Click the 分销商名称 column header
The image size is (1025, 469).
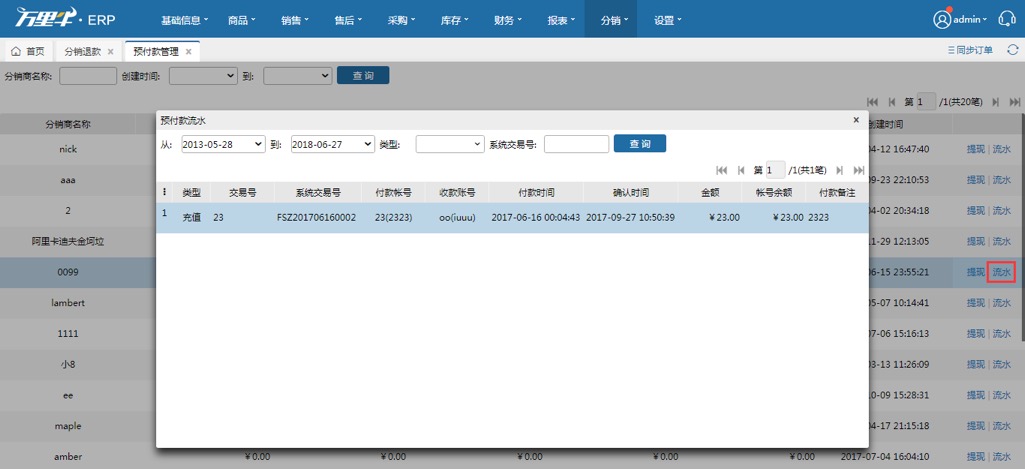coord(68,124)
